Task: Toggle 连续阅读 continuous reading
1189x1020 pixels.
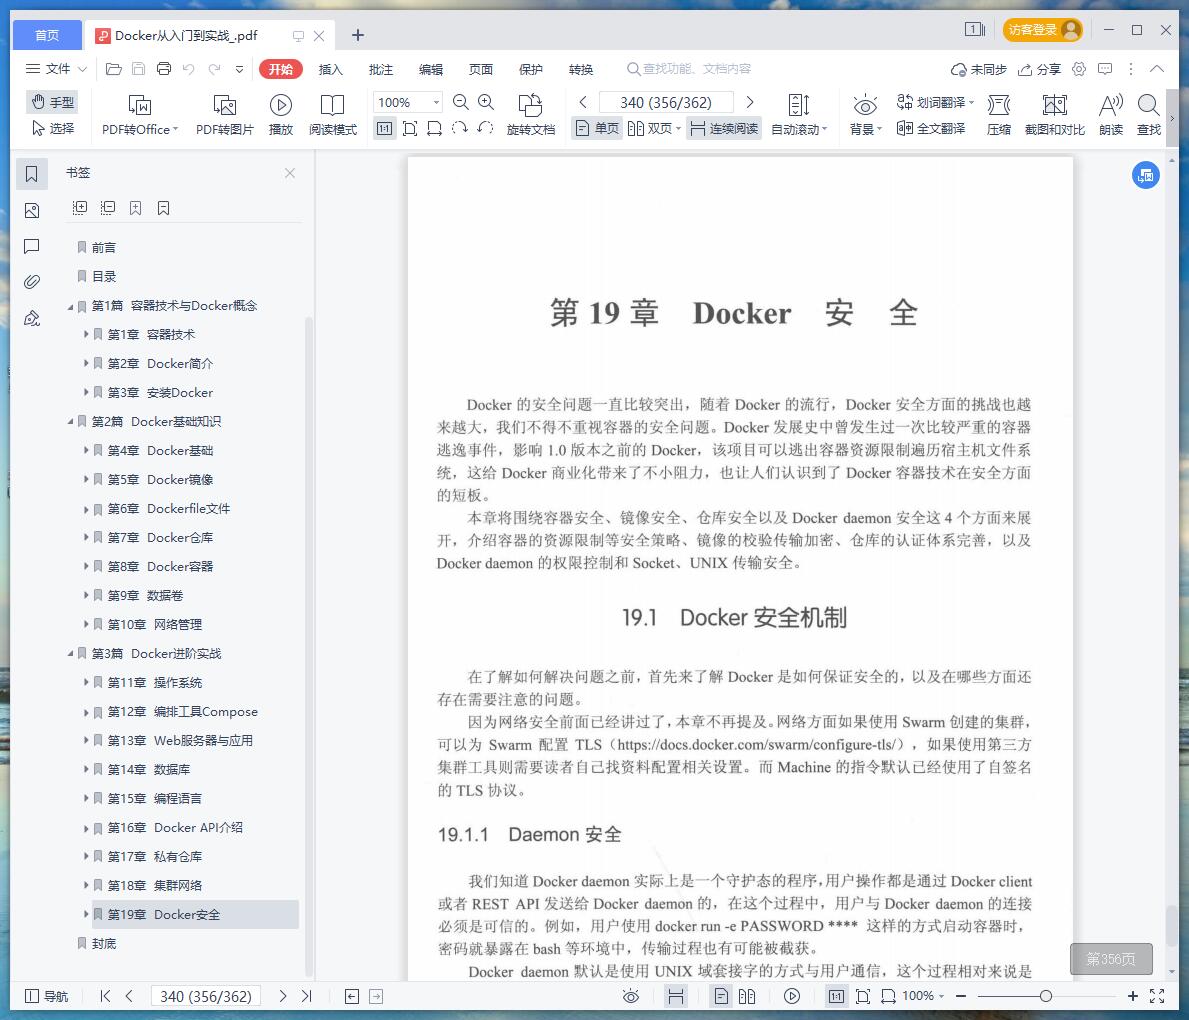Action: click(725, 128)
